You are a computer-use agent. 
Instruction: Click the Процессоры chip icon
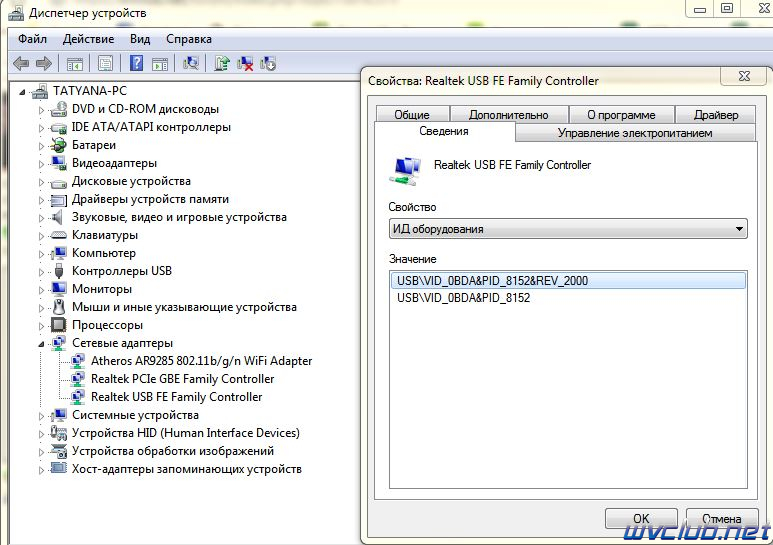pos(59,325)
